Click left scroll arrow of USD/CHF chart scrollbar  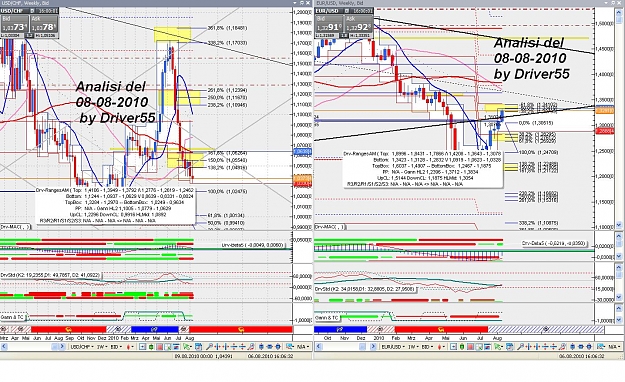pyautogui.click(x=4, y=347)
